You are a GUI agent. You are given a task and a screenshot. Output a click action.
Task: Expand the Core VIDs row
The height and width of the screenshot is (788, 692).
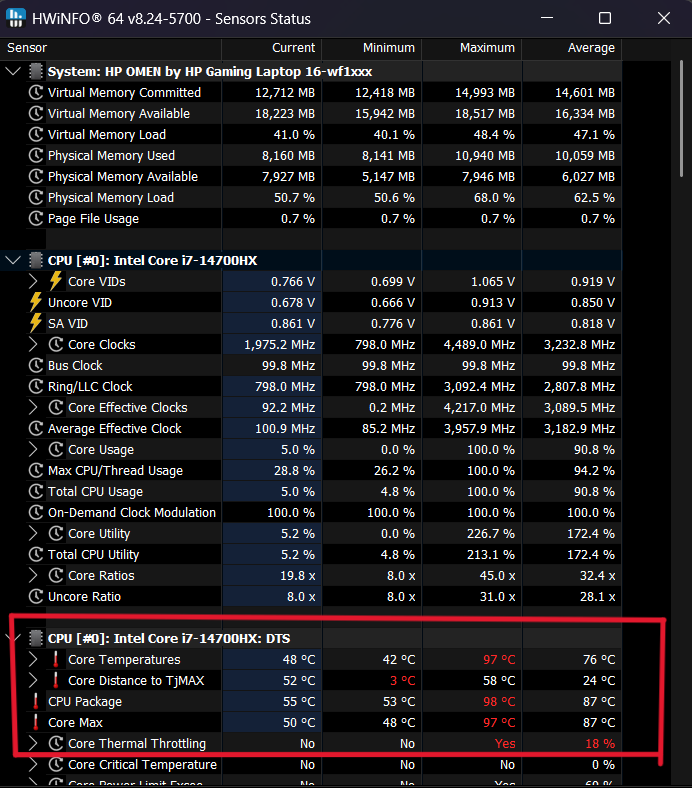[x=33, y=281]
